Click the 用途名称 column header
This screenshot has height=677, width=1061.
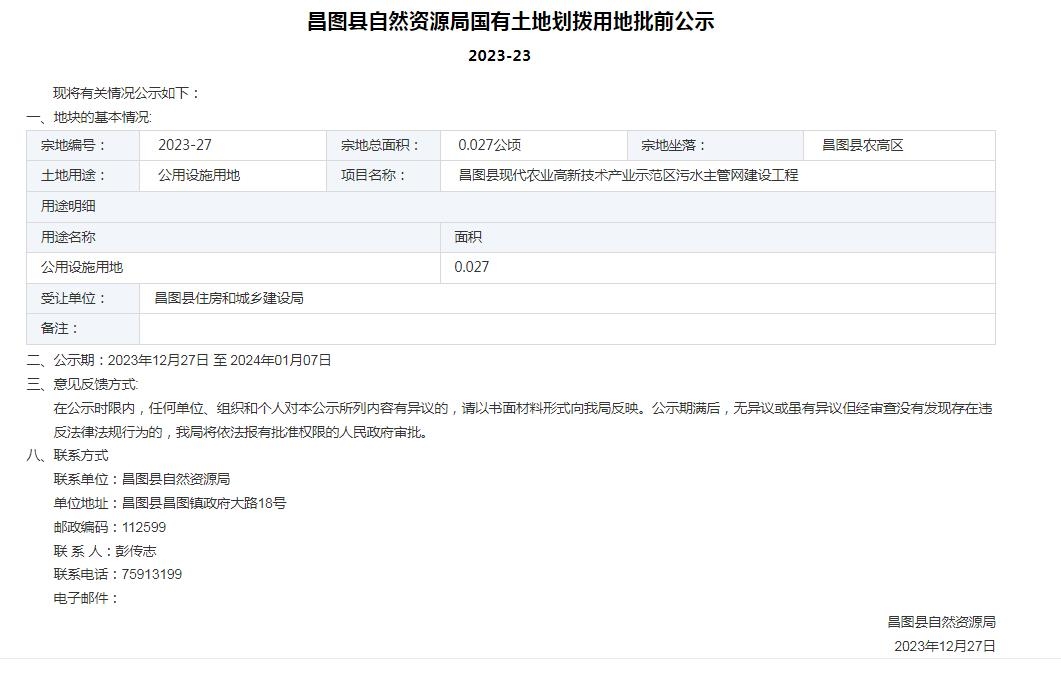233,237
